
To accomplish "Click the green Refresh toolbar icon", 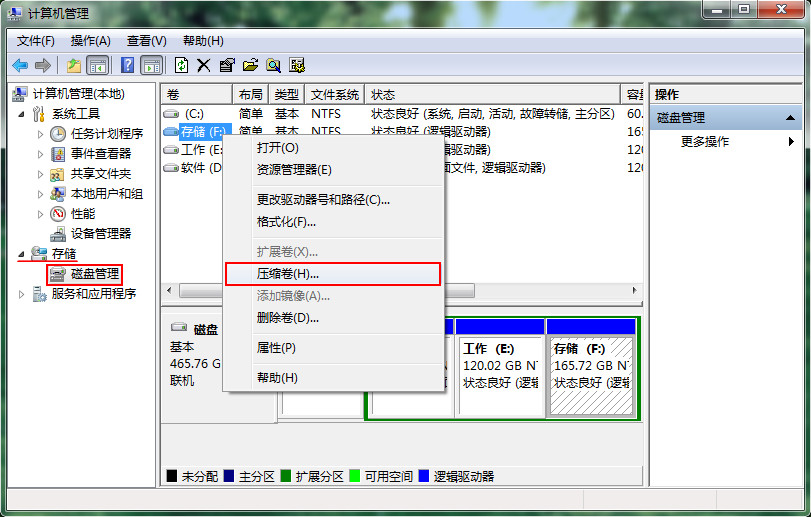I will pyautogui.click(x=181, y=65).
